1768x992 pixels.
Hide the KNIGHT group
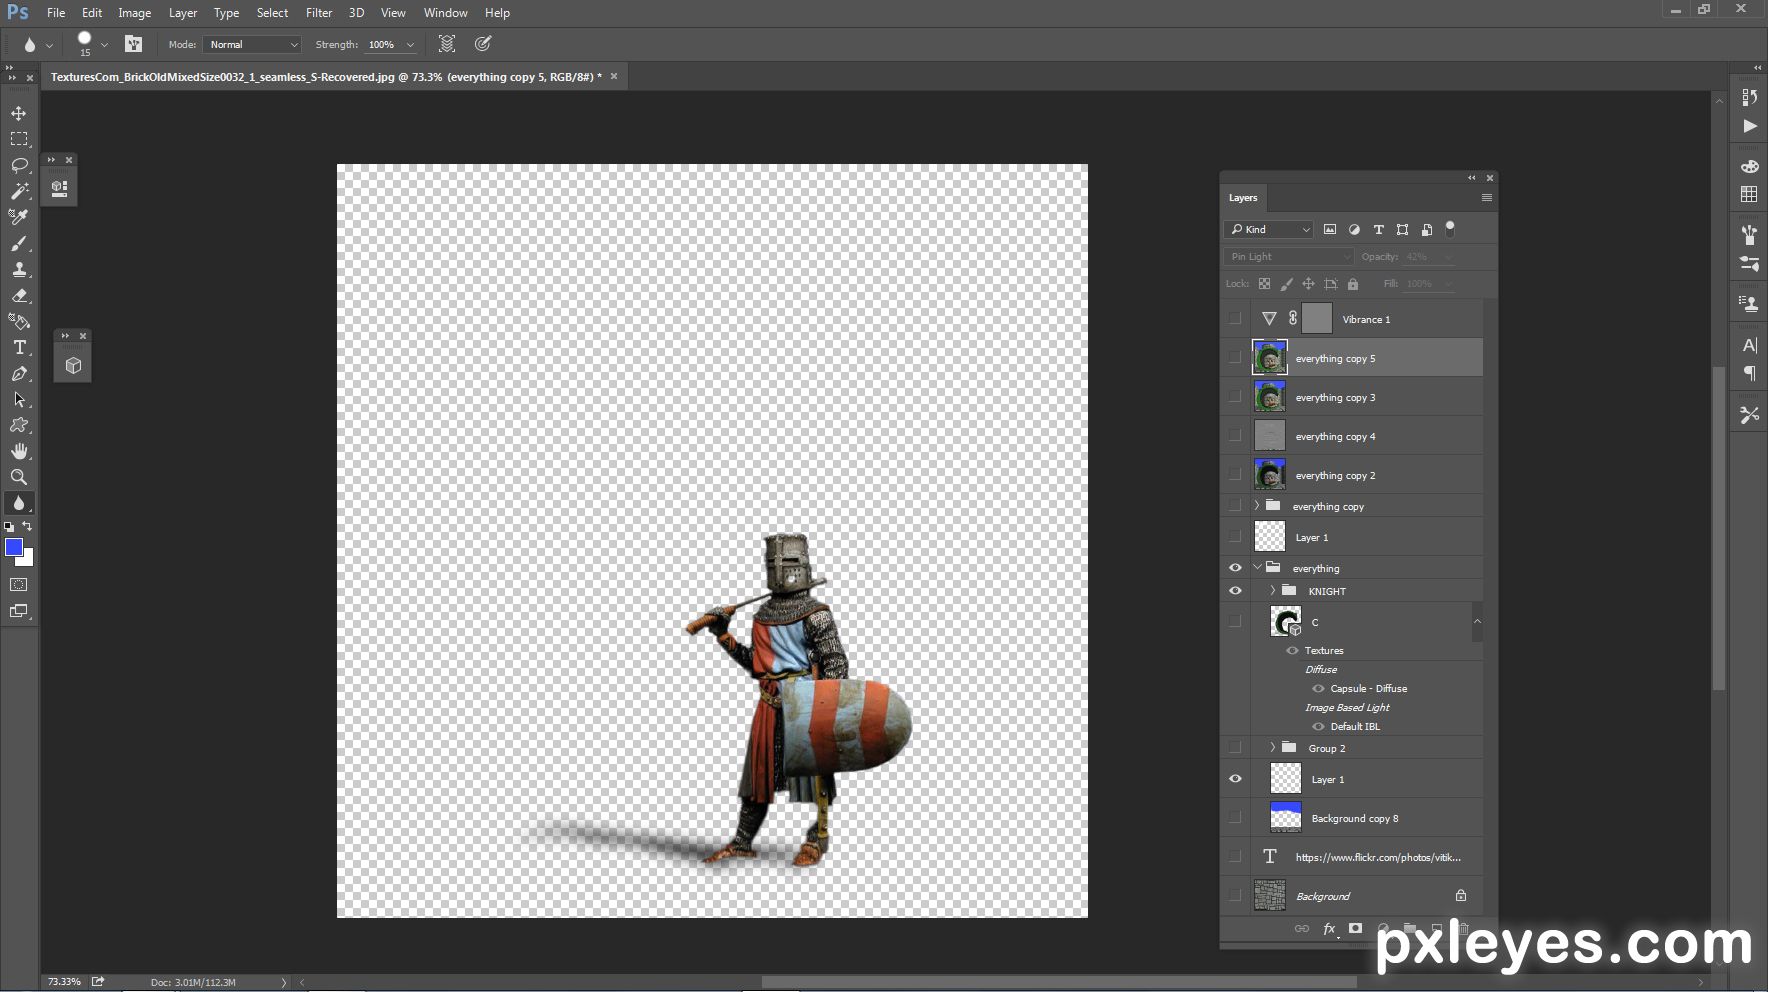1235,591
